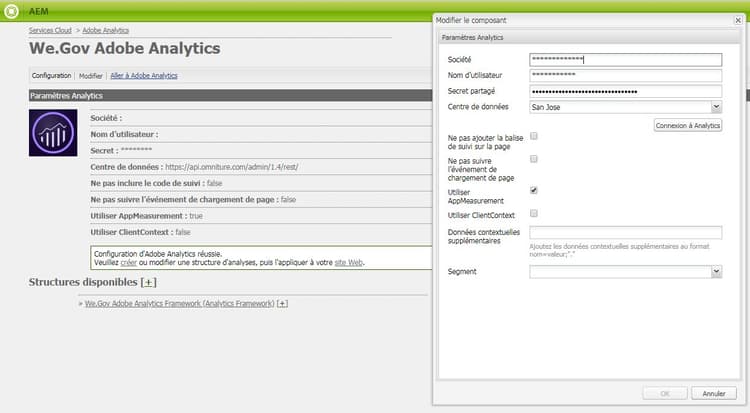Toggle Ne pas suivre l'événement de chargement checkbox
750x413 pixels.
click(534, 159)
